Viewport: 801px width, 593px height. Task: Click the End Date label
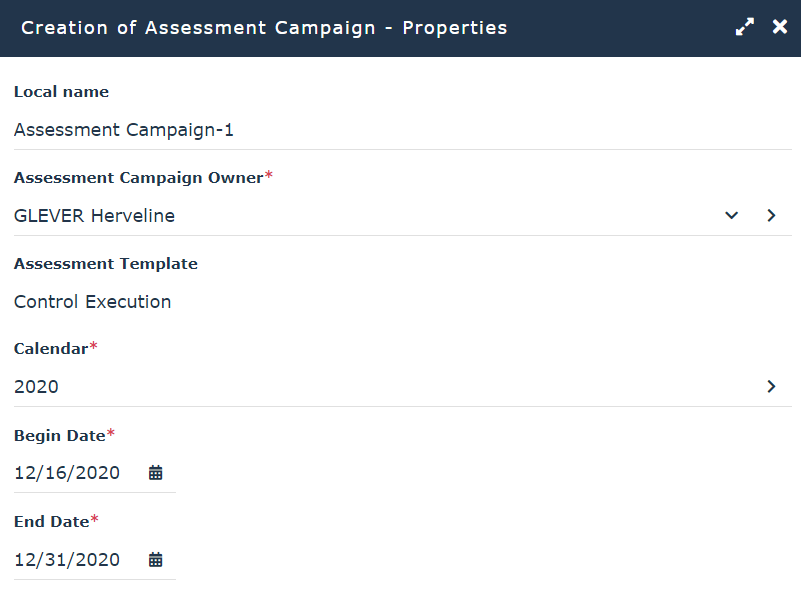point(52,521)
